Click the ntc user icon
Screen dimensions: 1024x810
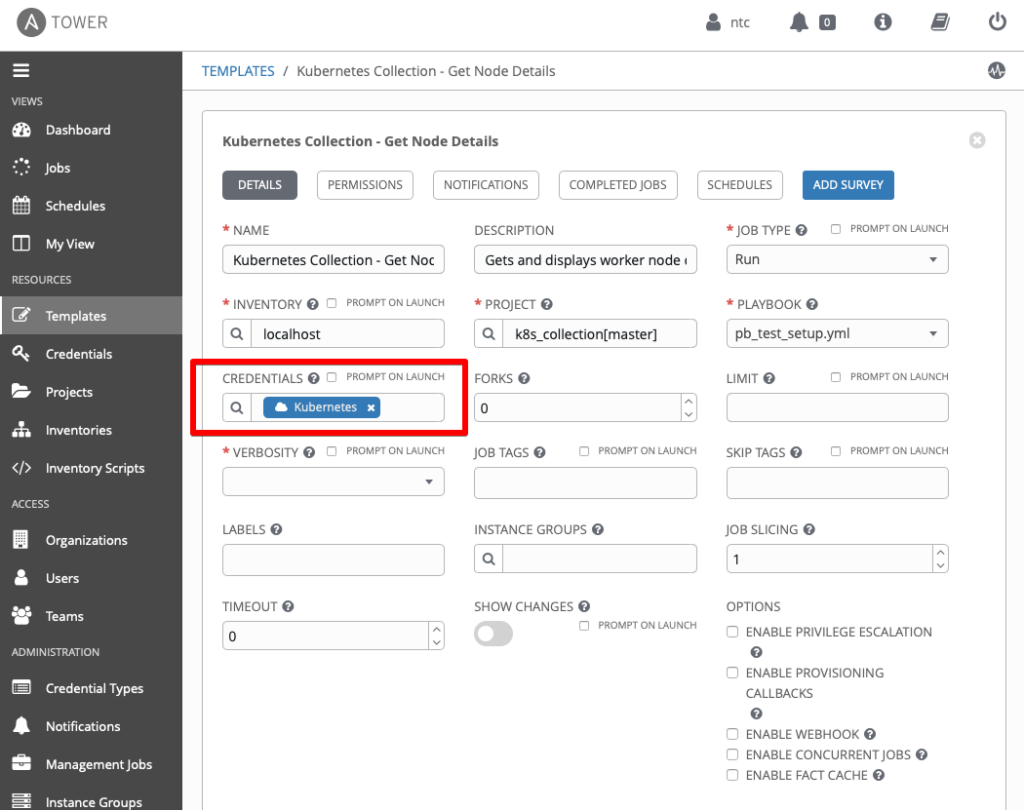(713, 22)
